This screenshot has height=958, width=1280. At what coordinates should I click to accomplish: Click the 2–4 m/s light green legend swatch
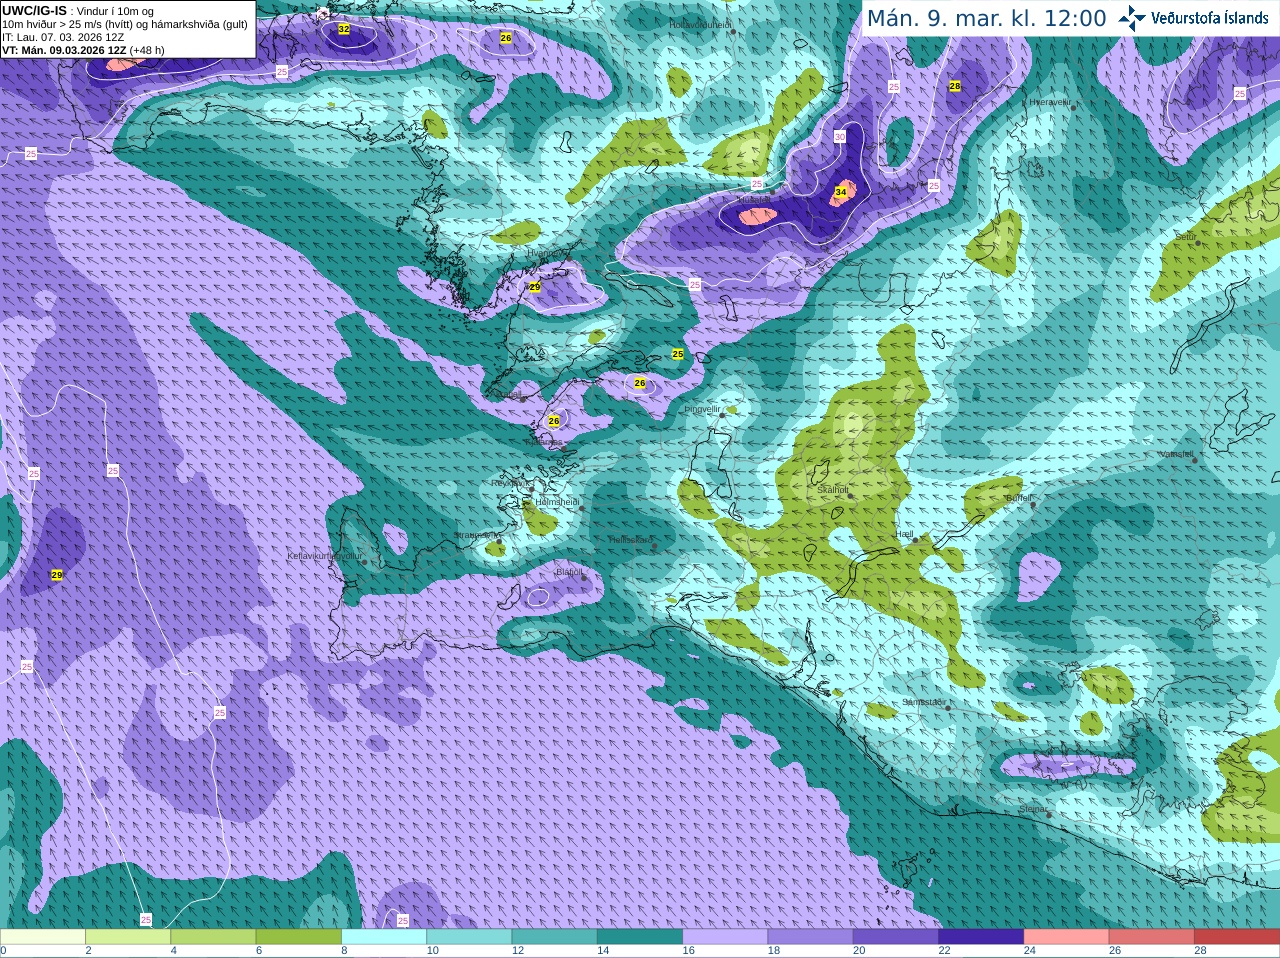point(128,937)
